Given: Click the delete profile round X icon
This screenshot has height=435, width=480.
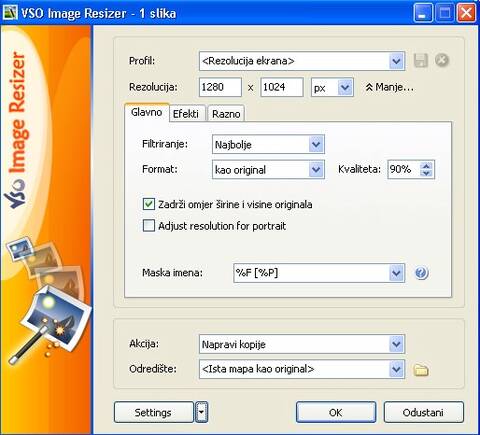Looking at the screenshot, I should tap(442, 60).
